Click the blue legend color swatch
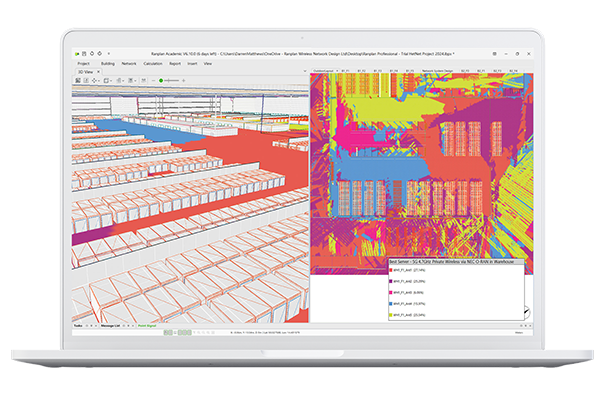 pos(391,304)
